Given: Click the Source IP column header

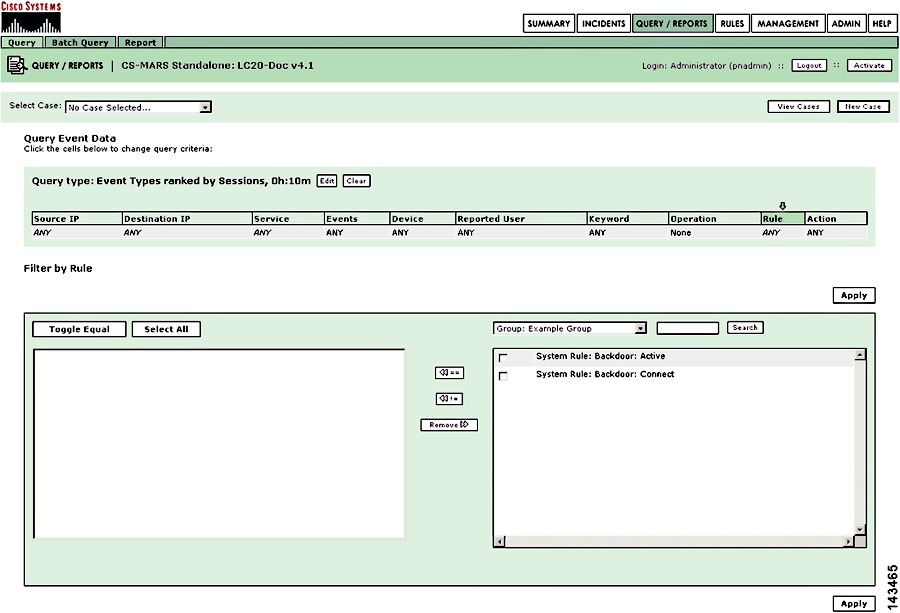Looking at the screenshot, I should coord(77,219).
